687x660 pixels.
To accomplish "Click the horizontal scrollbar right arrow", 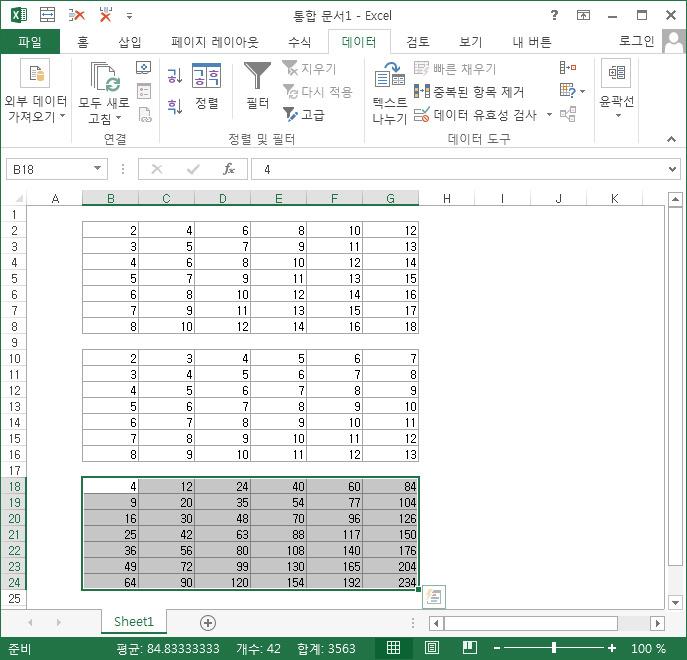I will (657, 623).
